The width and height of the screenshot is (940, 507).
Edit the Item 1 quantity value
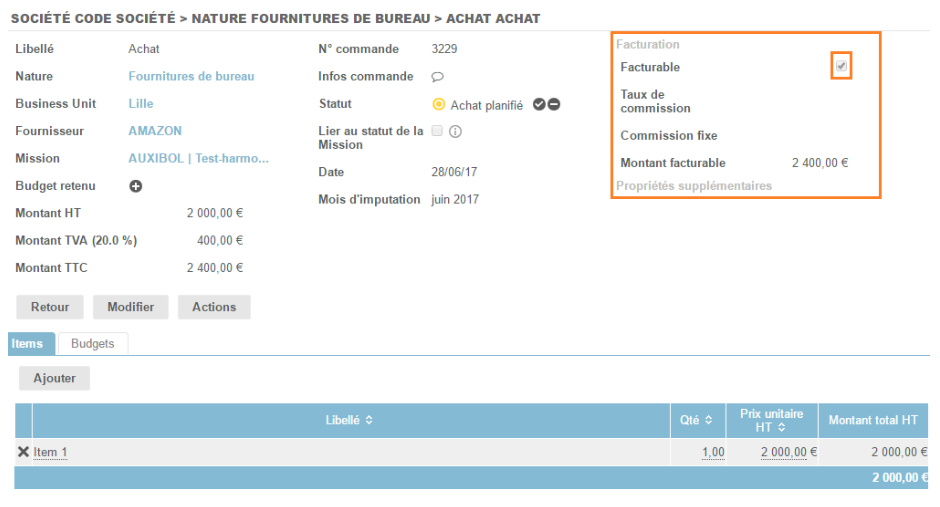click(712, 452)
